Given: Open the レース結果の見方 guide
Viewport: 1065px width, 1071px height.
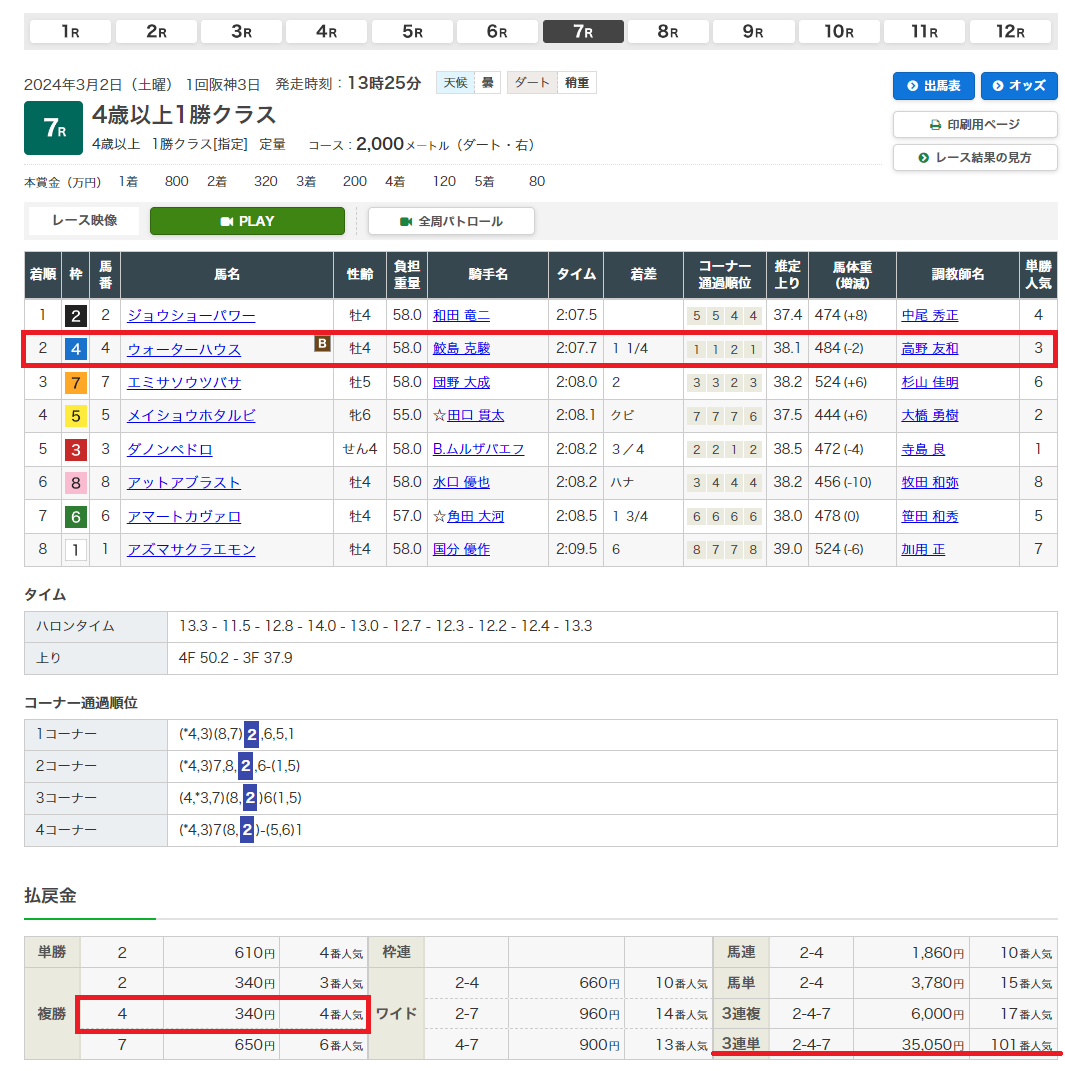Looking at the screenshot, I should 974,157.
